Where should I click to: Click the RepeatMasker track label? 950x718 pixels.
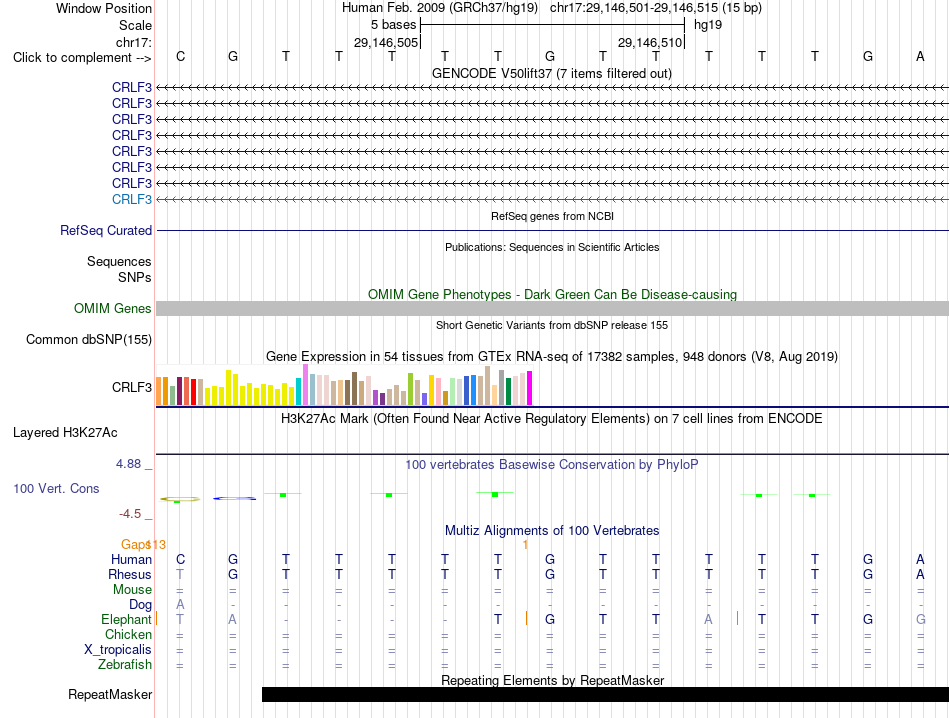click(x=110, y=694)
